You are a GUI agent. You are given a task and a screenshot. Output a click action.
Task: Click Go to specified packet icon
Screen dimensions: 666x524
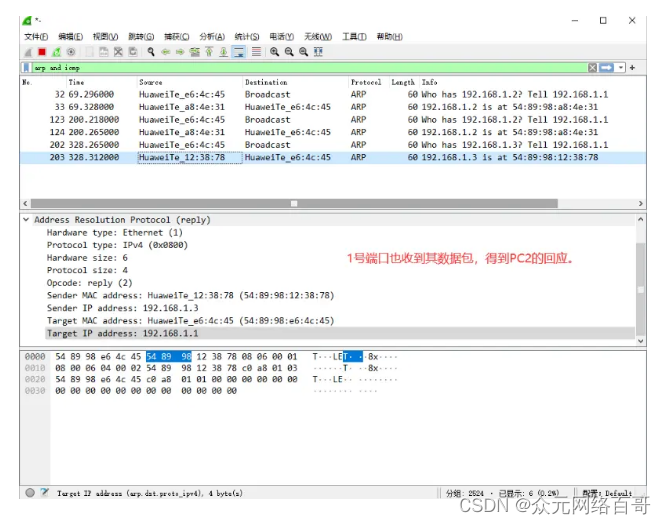195,52
